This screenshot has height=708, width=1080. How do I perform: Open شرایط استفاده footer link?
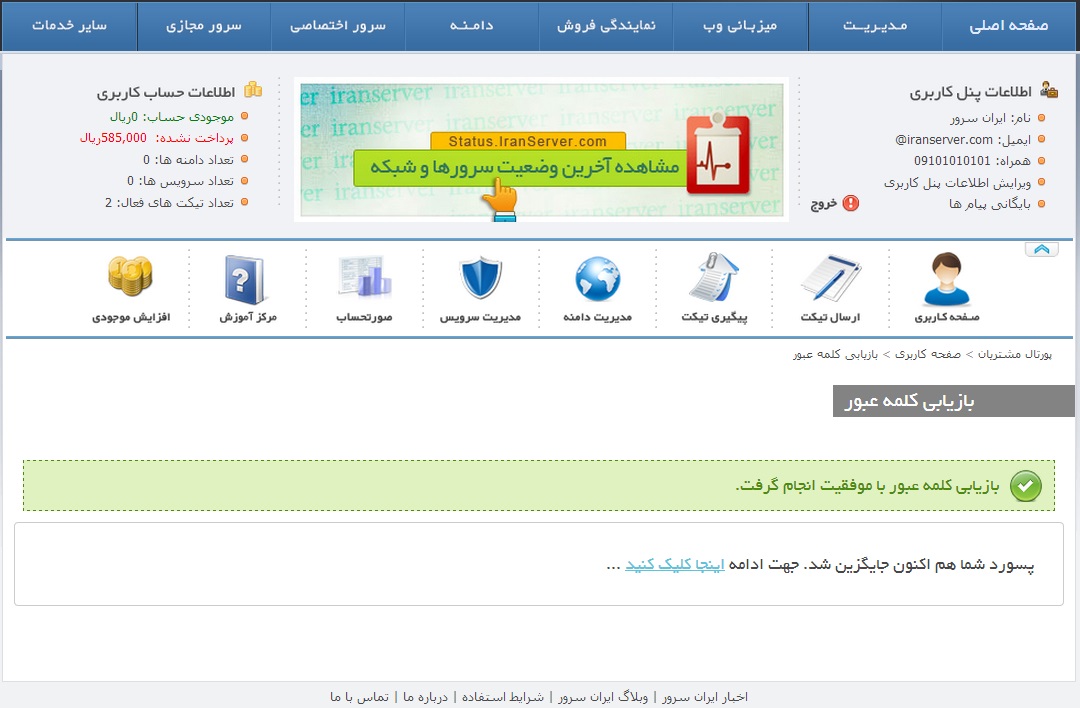coord(503,697)
